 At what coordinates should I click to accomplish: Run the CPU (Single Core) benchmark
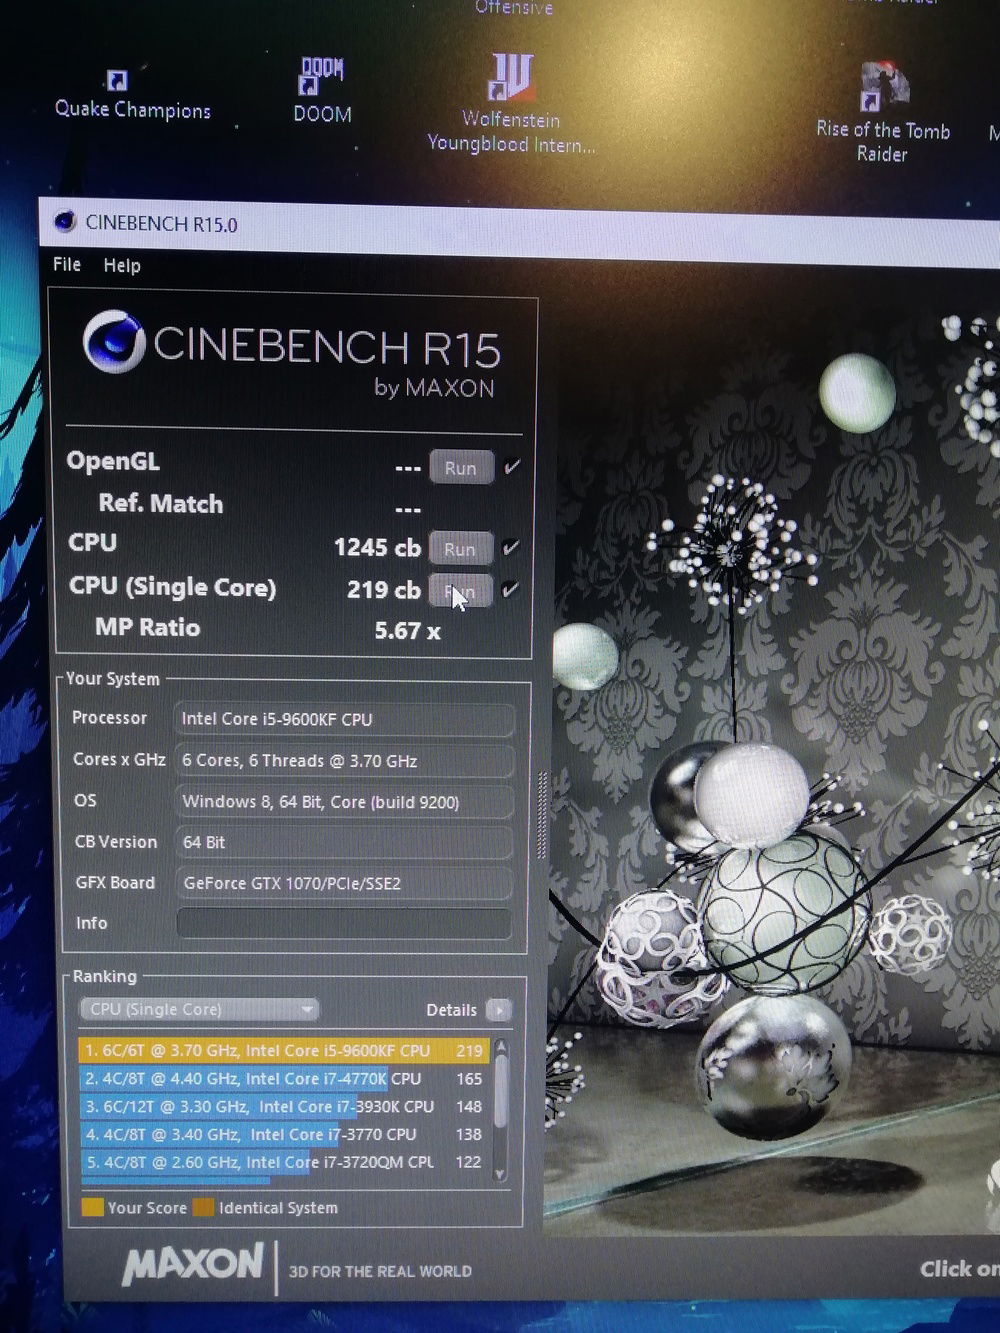pos(460,591)
